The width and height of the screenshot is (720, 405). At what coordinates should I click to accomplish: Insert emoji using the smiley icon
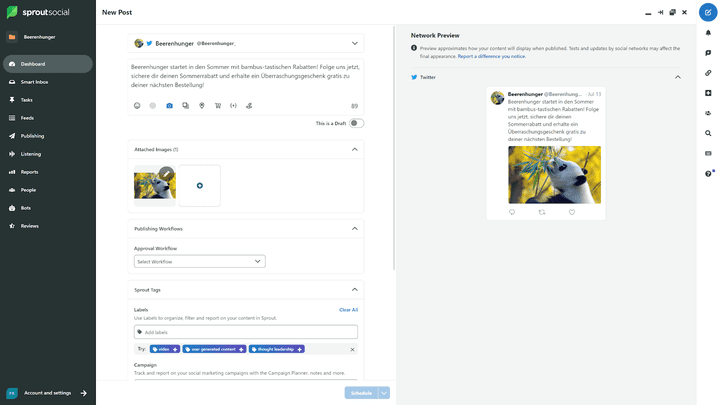click(x=137, y=106)
